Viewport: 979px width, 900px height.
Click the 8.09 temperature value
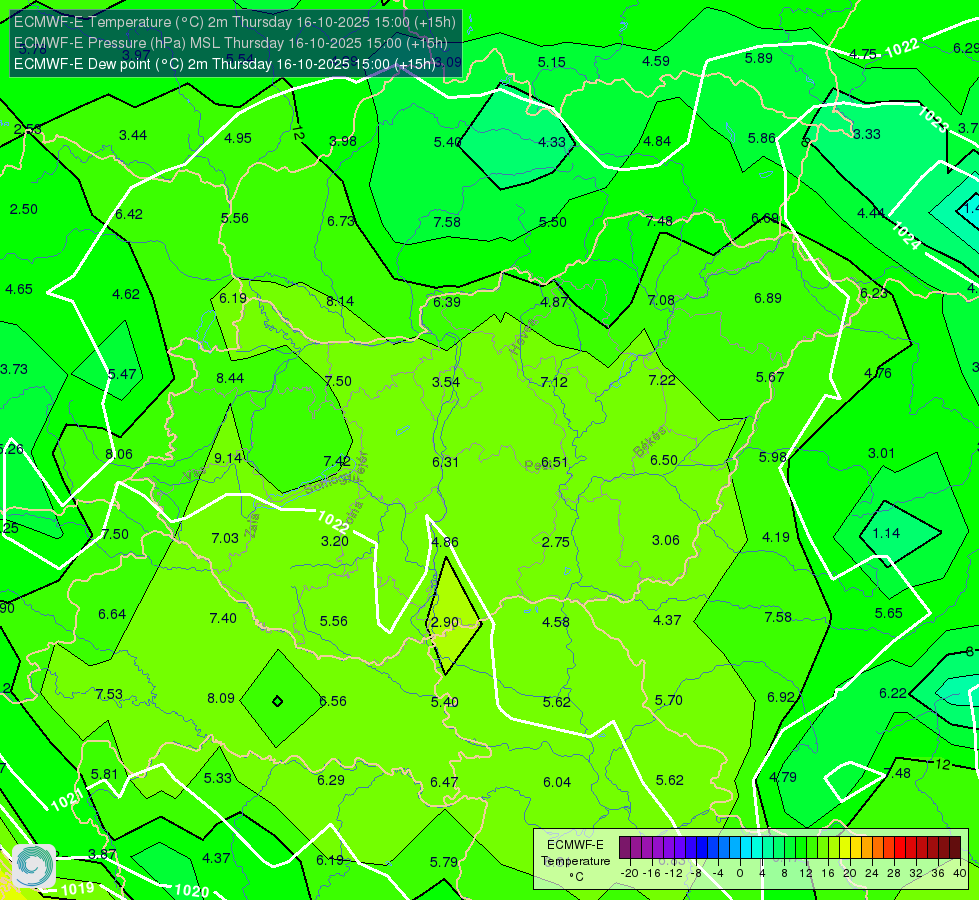click(x=220, y=698)
